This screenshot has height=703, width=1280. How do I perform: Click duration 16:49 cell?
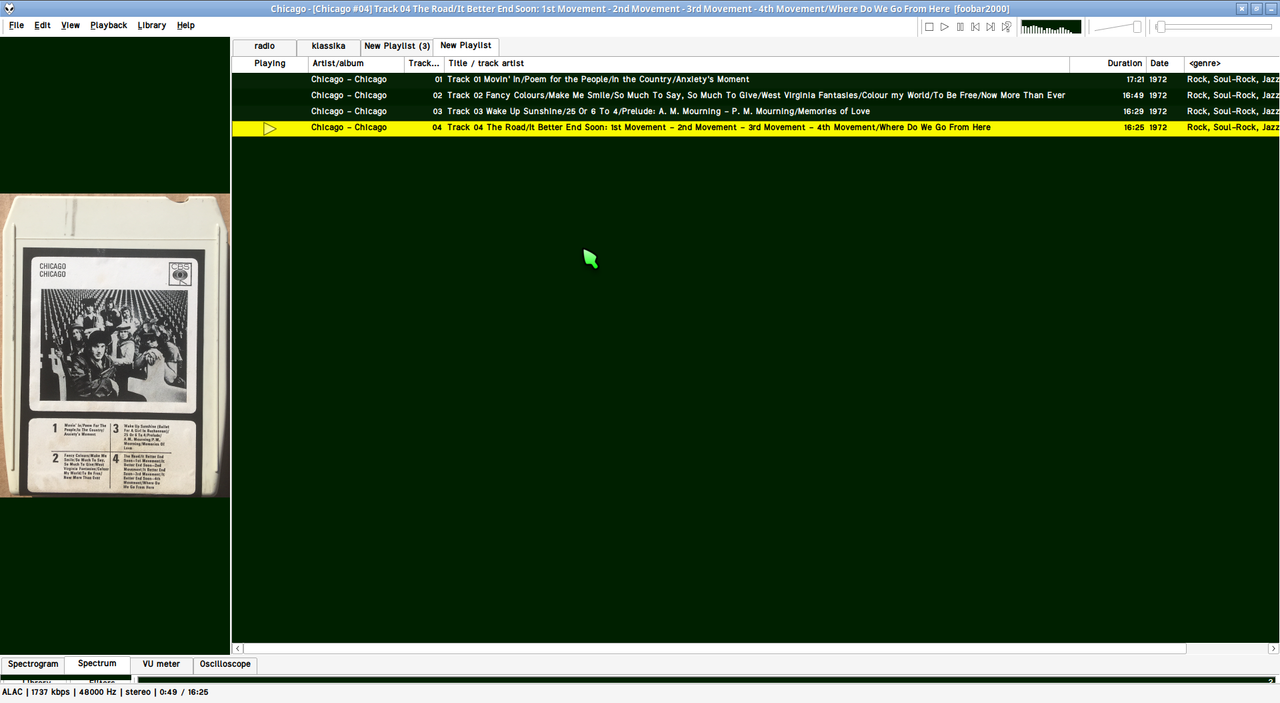pos(1134,96)
